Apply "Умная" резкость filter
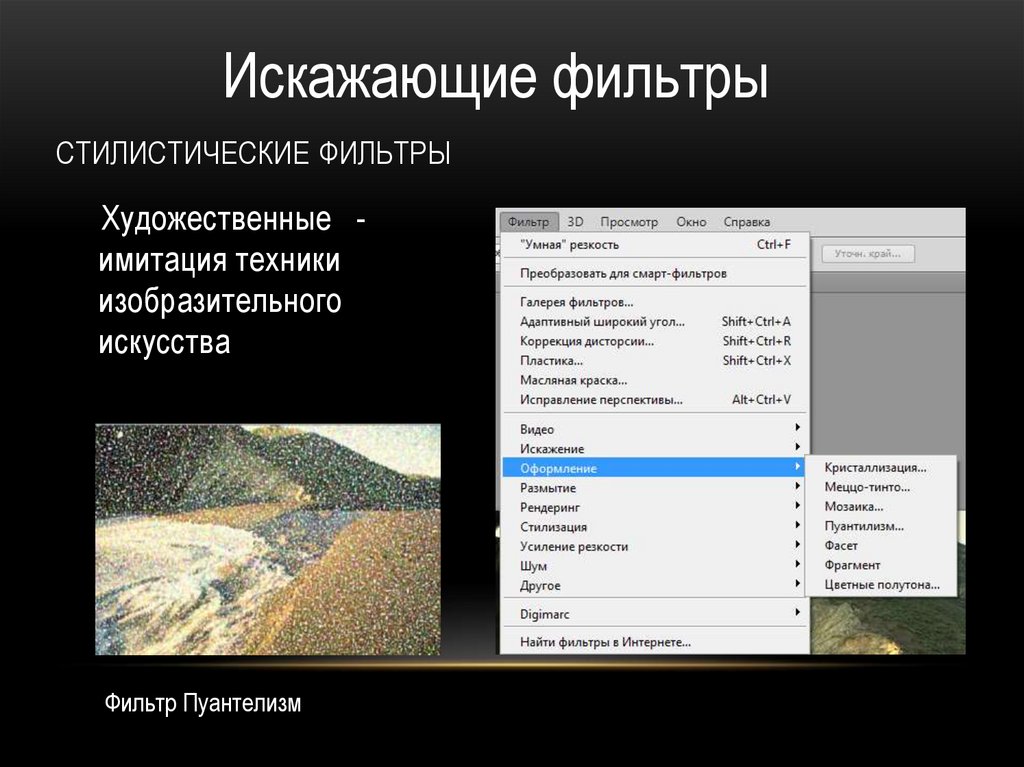Image resolution: width=1024 pixels, height=767 pixels. click(x=655, y=245)
